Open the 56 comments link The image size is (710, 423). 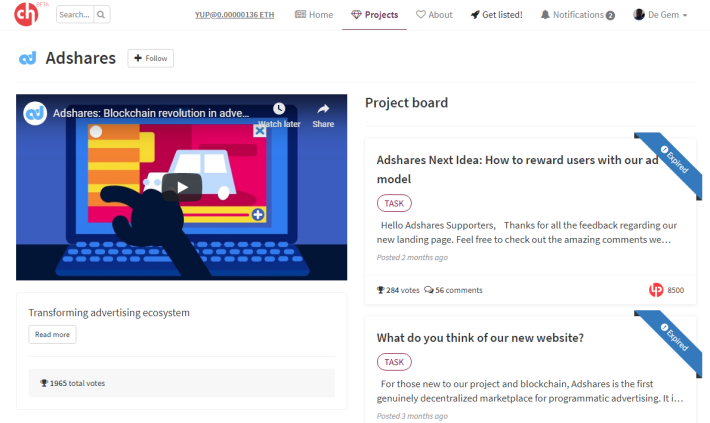pyautogui.click(x=453, y=290)
